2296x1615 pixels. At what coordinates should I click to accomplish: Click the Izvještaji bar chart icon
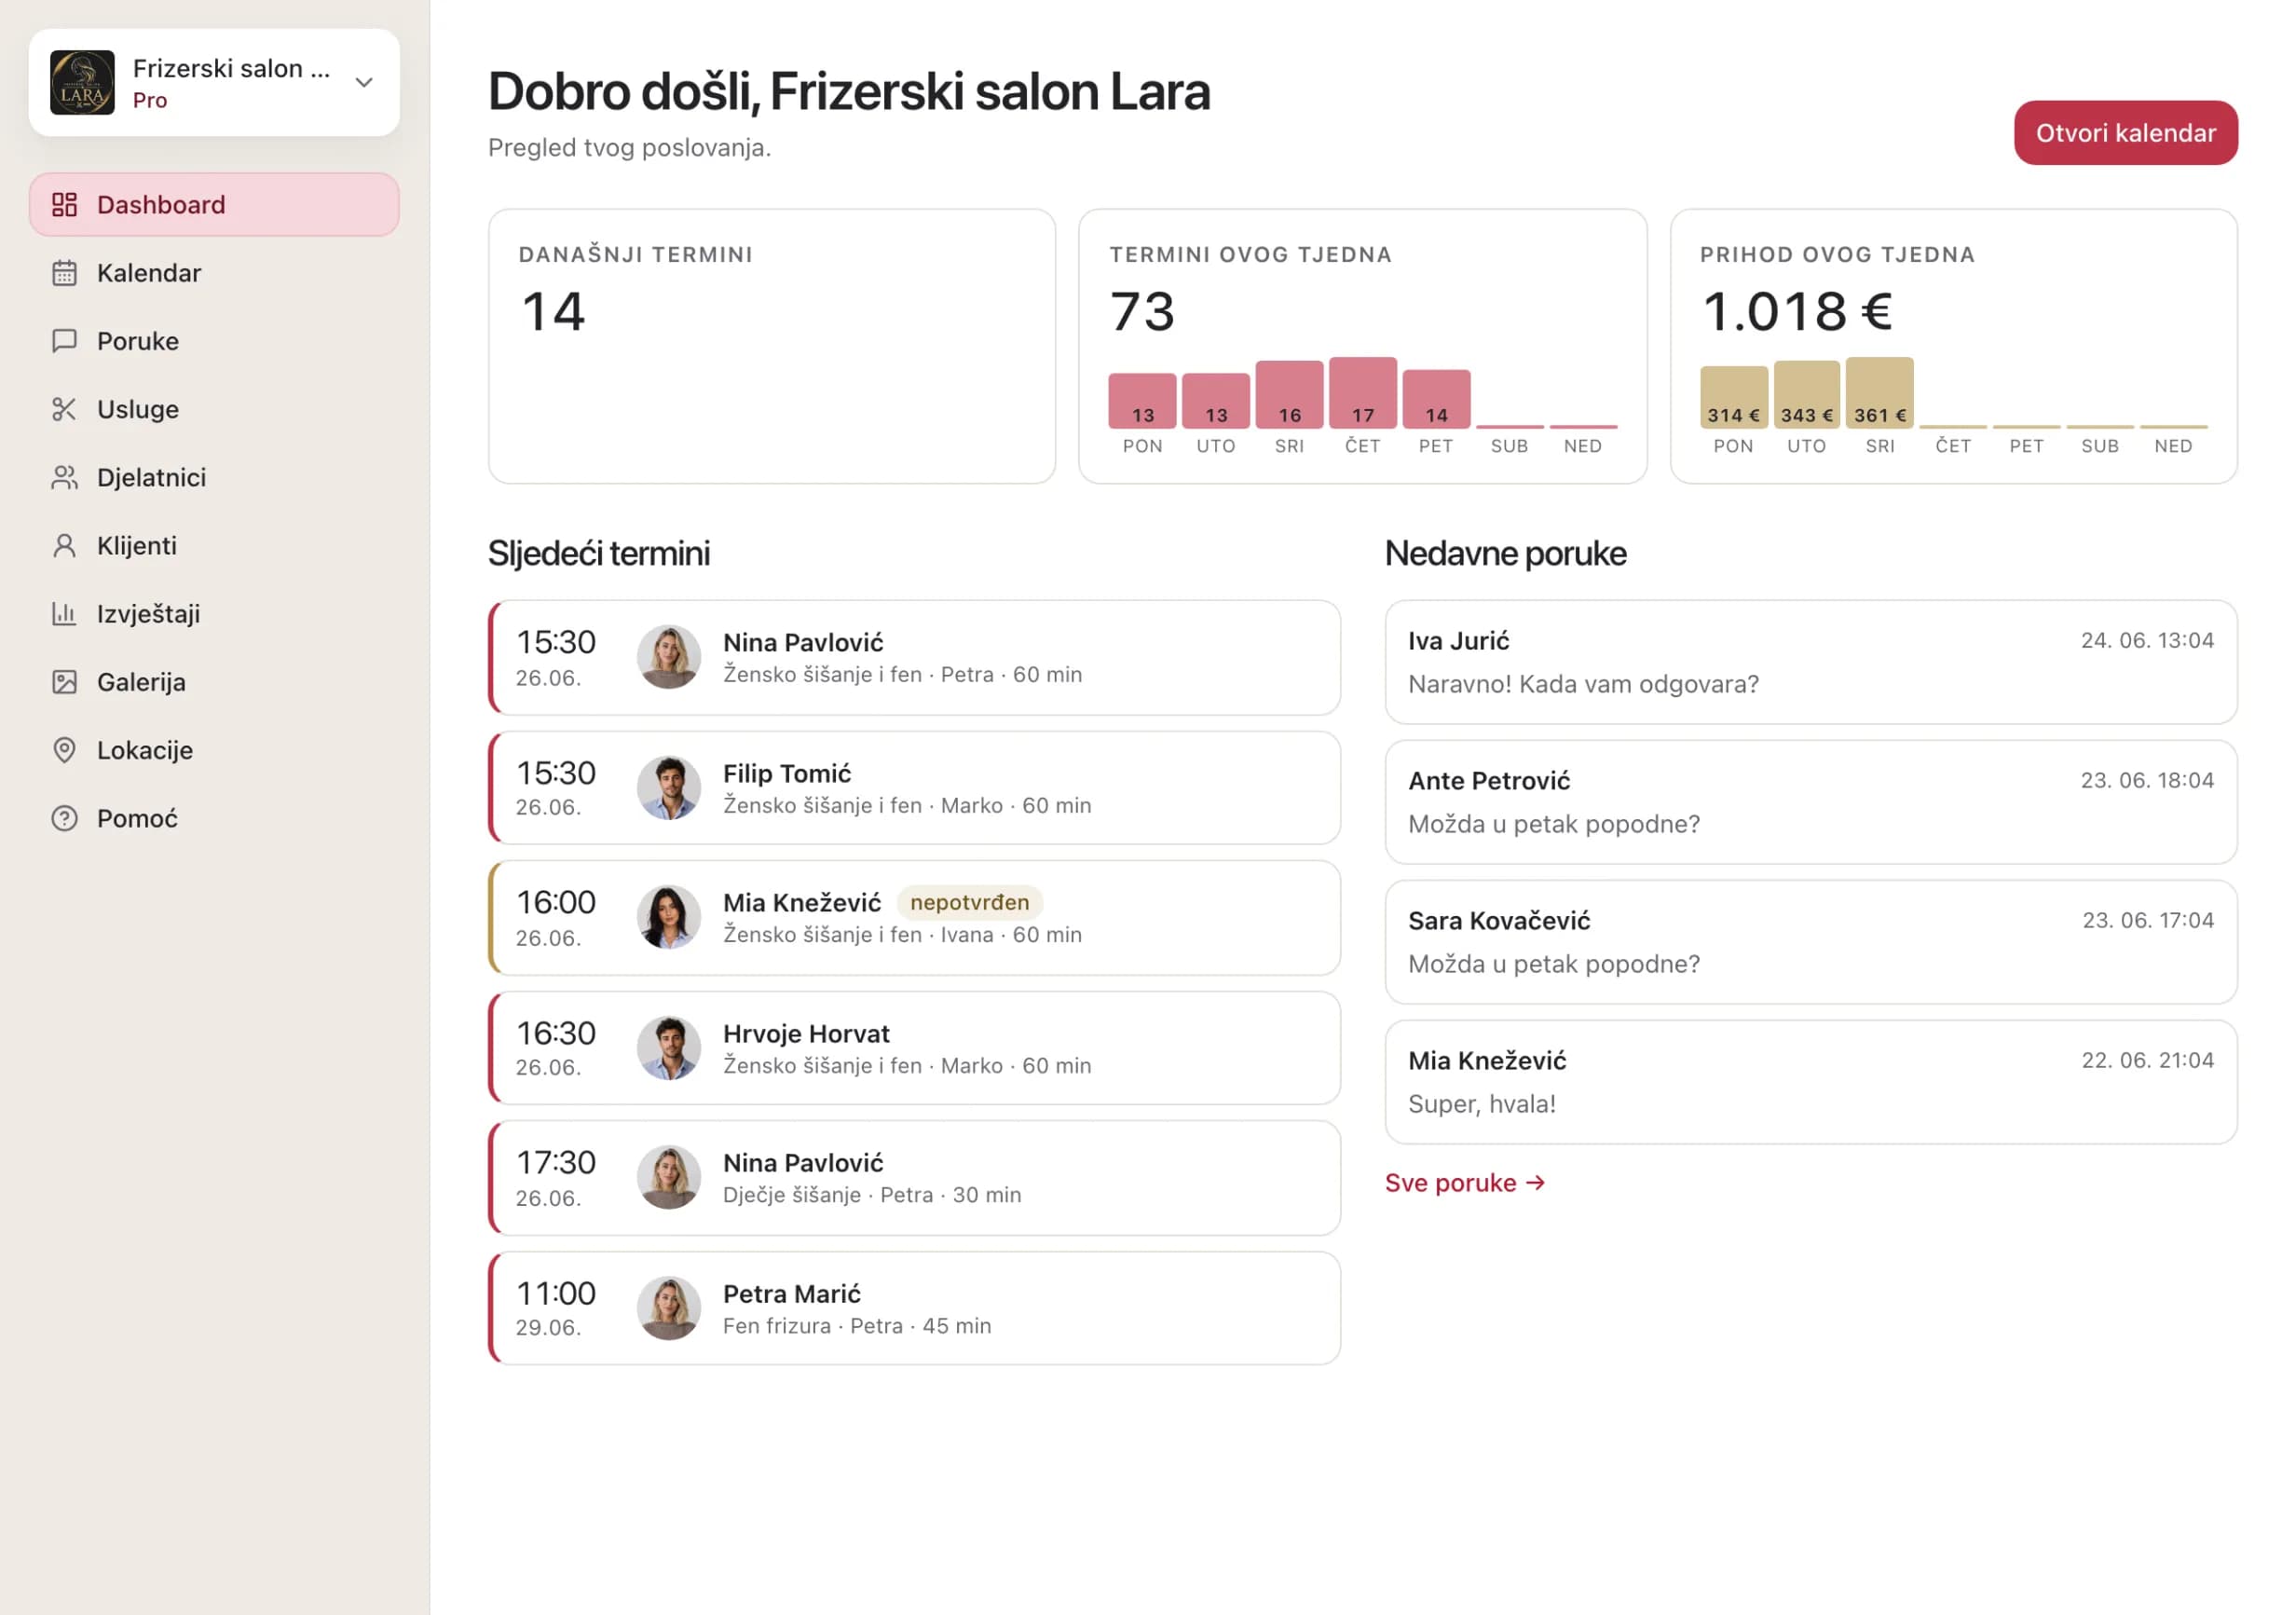click(64, 614)
